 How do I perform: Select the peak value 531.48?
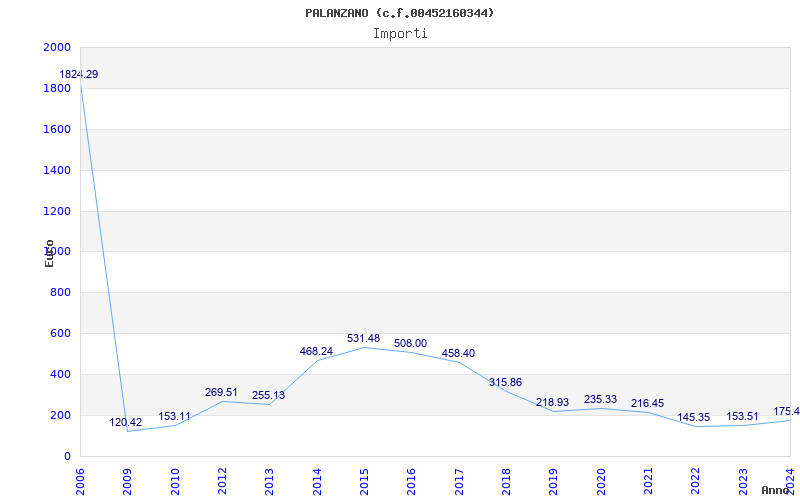tap(363, 338)
